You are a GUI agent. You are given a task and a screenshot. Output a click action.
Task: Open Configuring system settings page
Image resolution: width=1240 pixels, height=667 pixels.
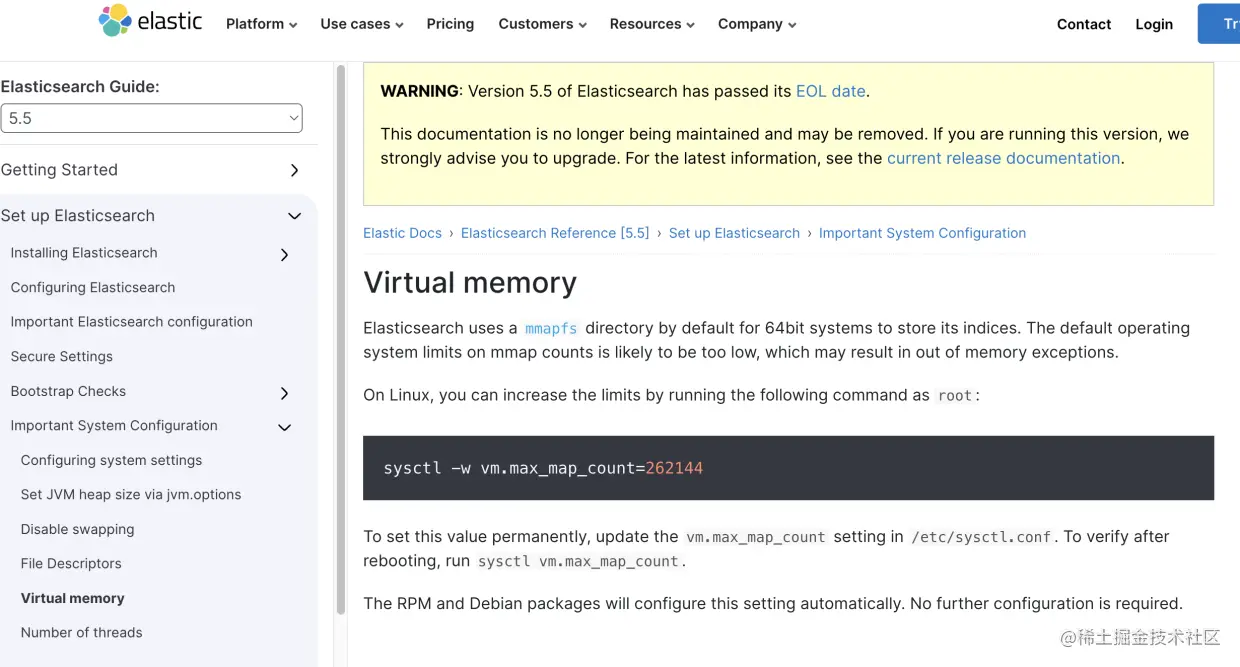[111, 460]
